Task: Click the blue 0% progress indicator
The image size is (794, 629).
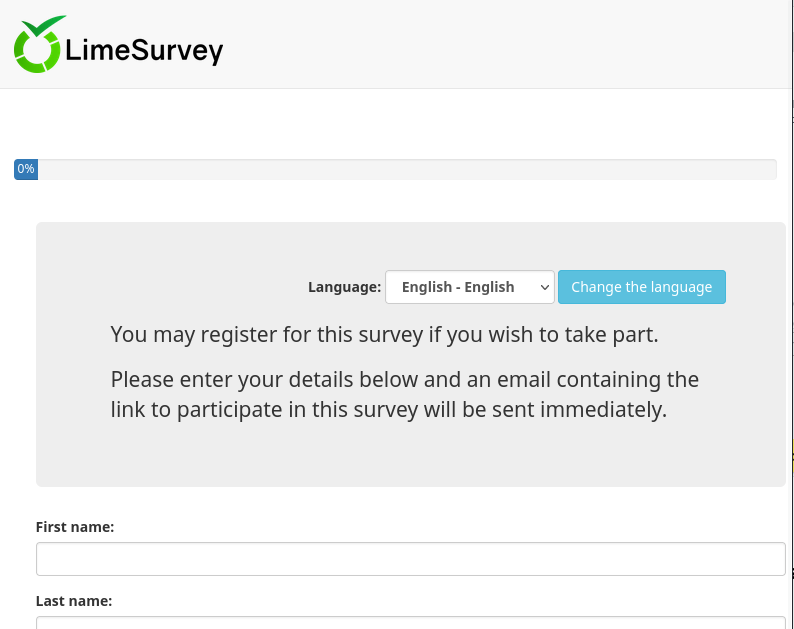Action: click(x=26, y=169)
